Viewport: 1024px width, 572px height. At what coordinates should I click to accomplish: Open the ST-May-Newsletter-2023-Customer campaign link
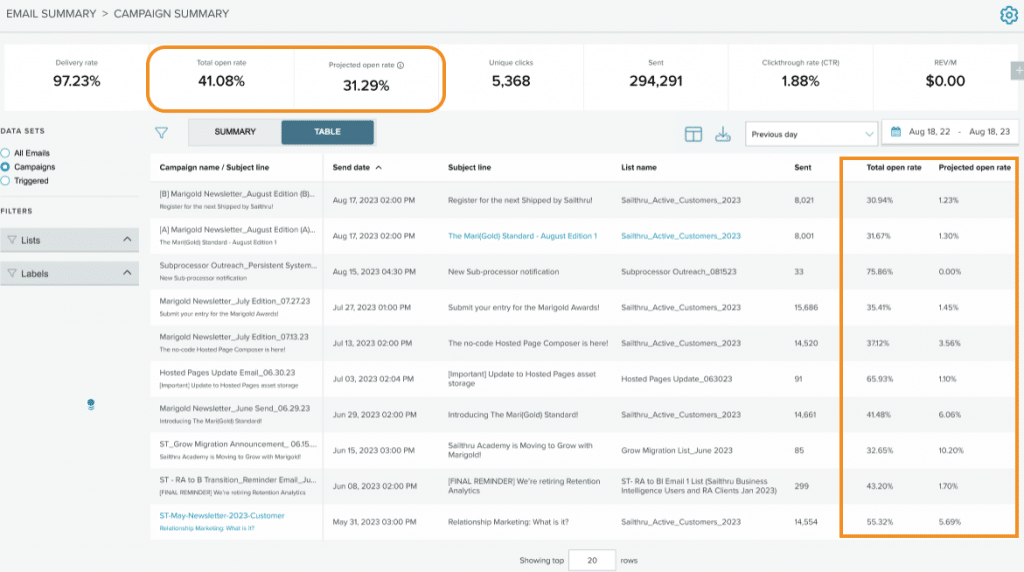[x=222, y=515]
